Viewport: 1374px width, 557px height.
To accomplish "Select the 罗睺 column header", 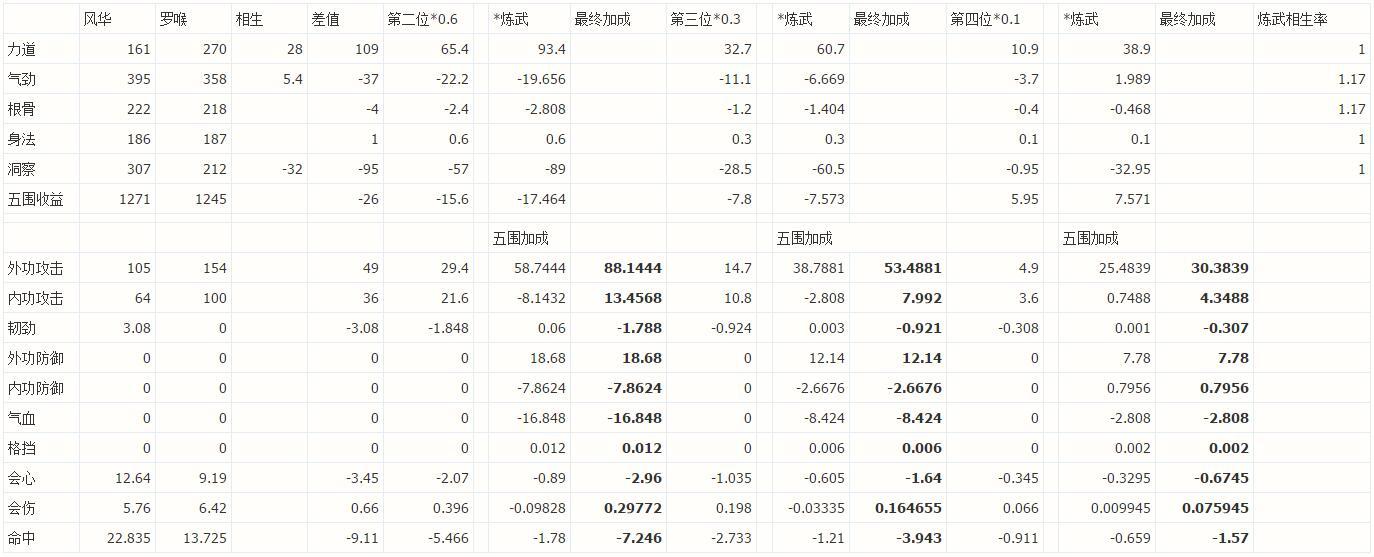I will (174, 19).
